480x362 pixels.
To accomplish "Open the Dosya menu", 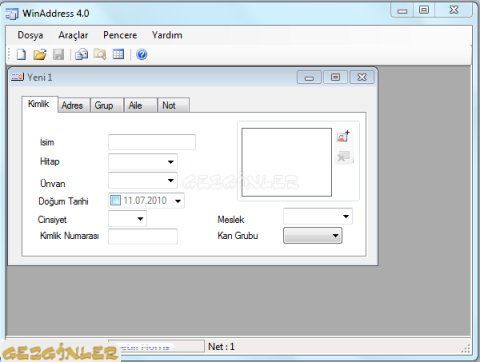I will (x=30, y=35).
